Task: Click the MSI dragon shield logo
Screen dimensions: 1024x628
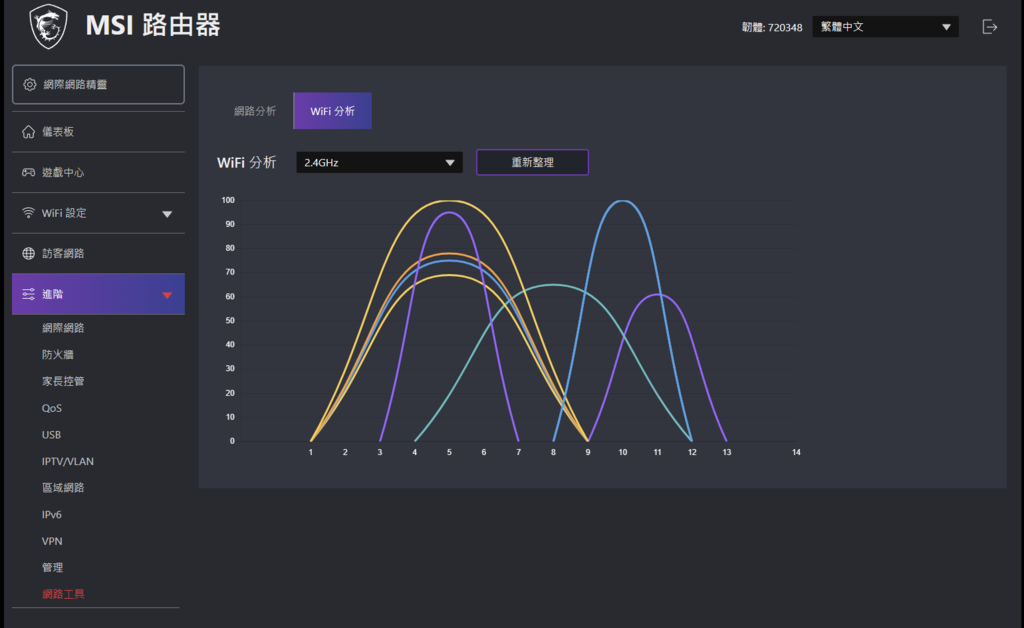Action: [x=49, y=26]
